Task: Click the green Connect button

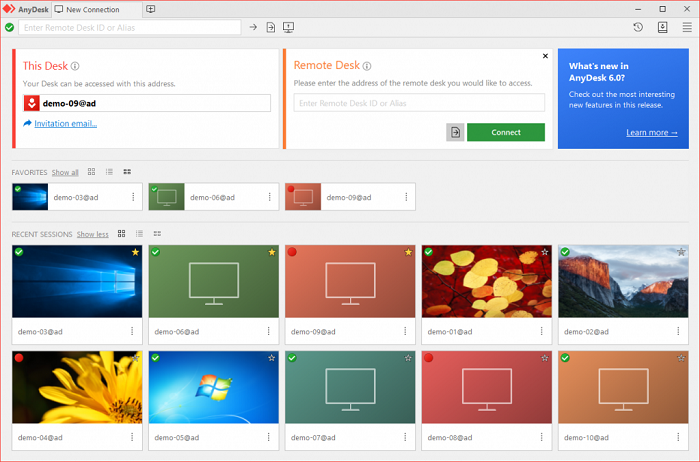Action: (506, 132)
